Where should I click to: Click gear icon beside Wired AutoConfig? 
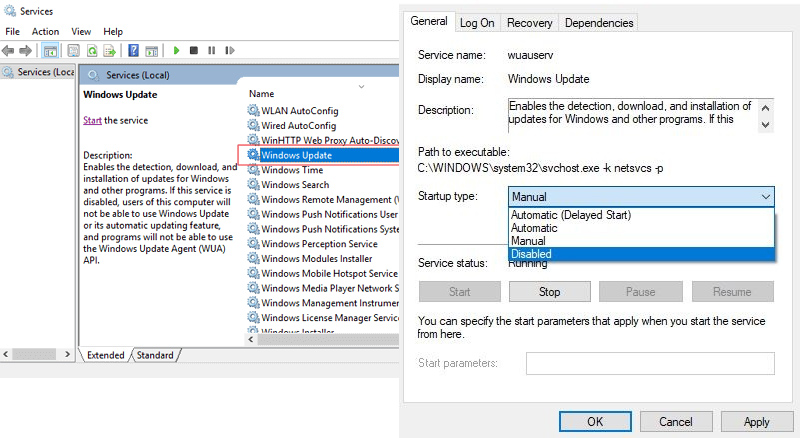pos(253,125)
